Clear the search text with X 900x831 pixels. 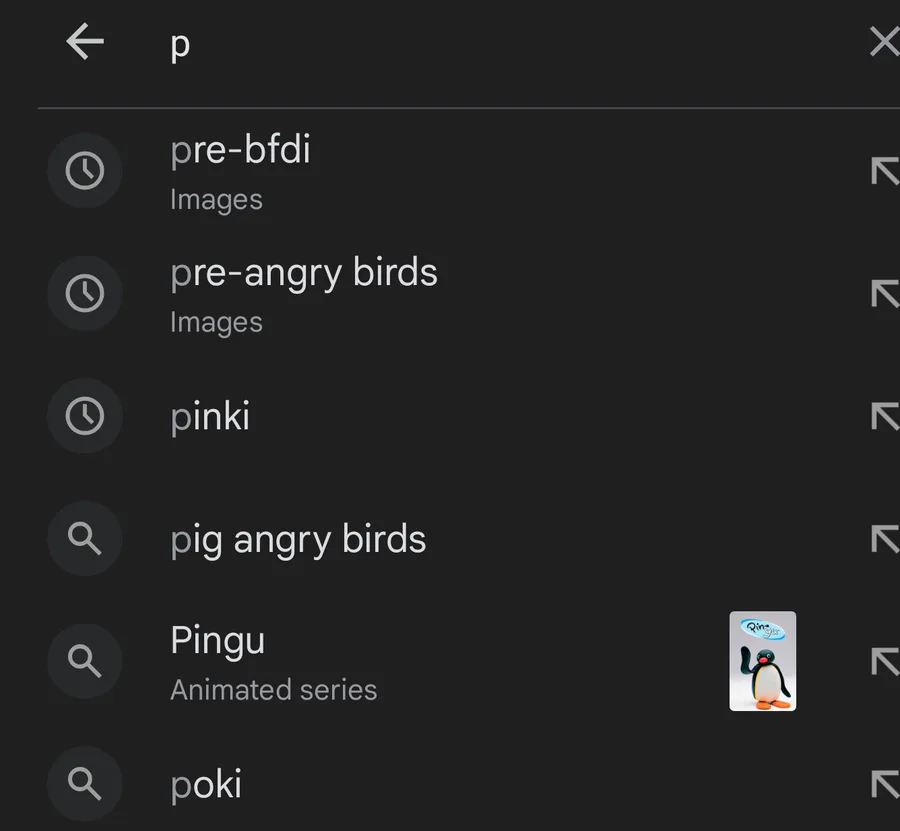point(885,41)
